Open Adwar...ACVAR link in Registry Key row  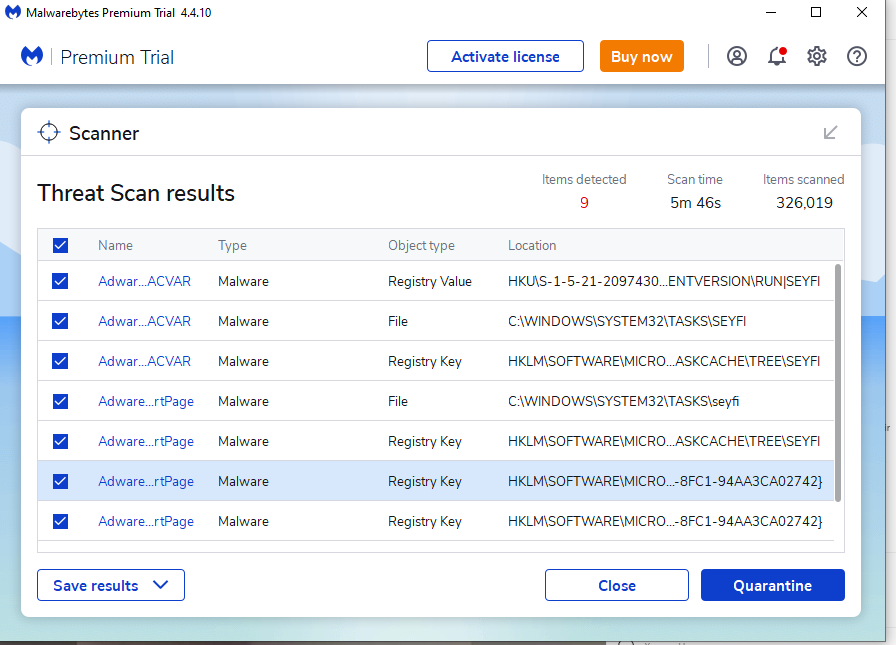click(145, 361)
